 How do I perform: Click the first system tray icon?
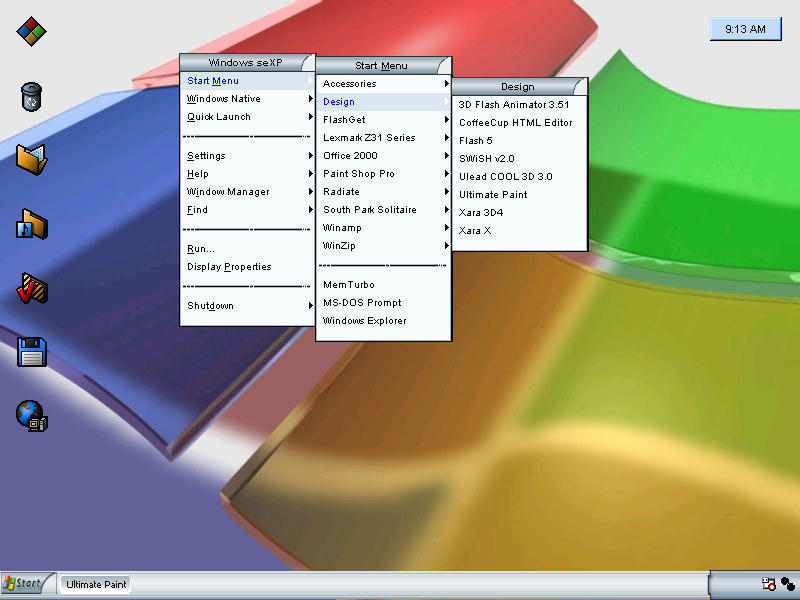tap(768, 584)
